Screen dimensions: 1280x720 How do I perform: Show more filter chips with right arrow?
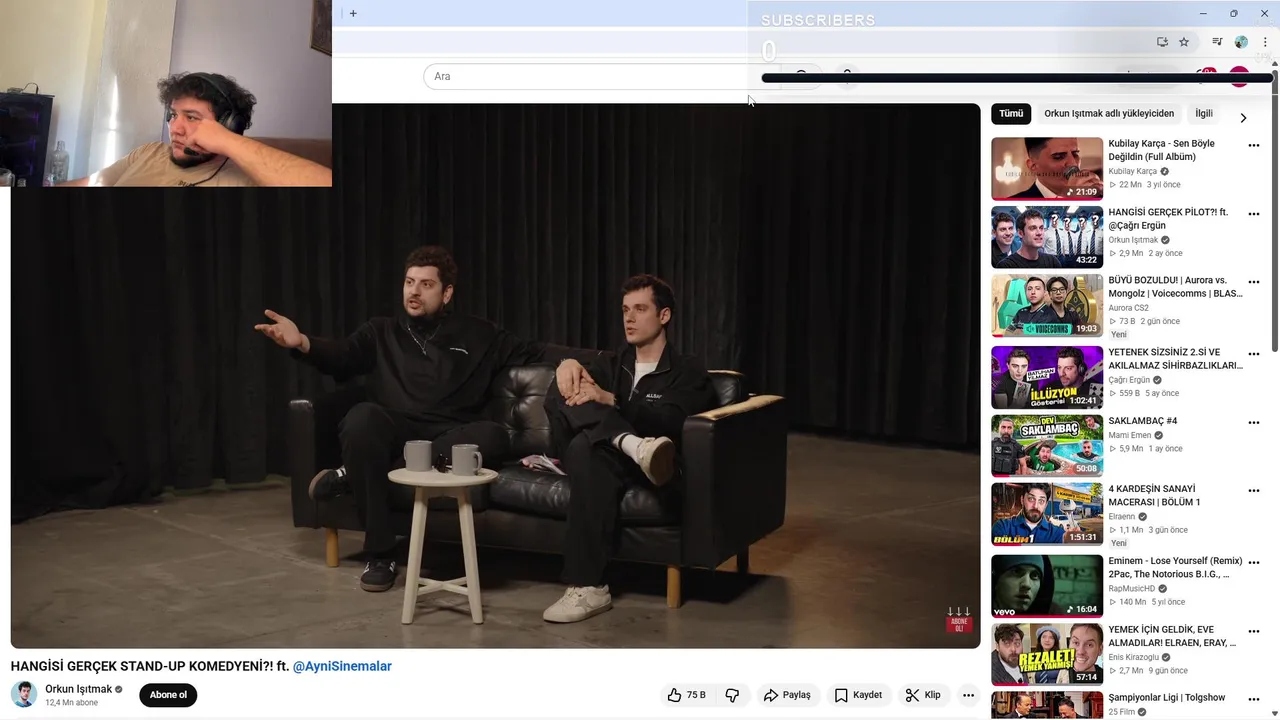coord(1243,118)
